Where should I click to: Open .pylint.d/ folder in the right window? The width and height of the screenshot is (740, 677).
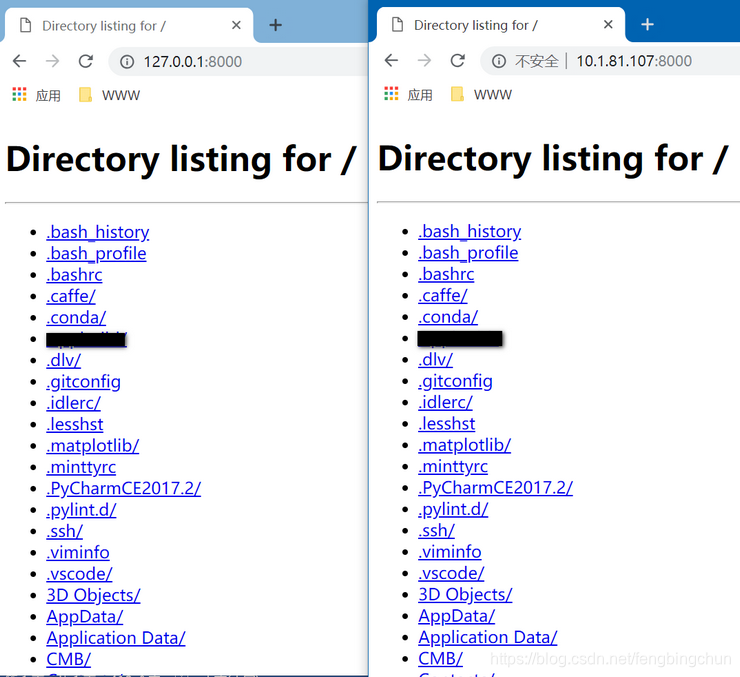coord(453,509)
